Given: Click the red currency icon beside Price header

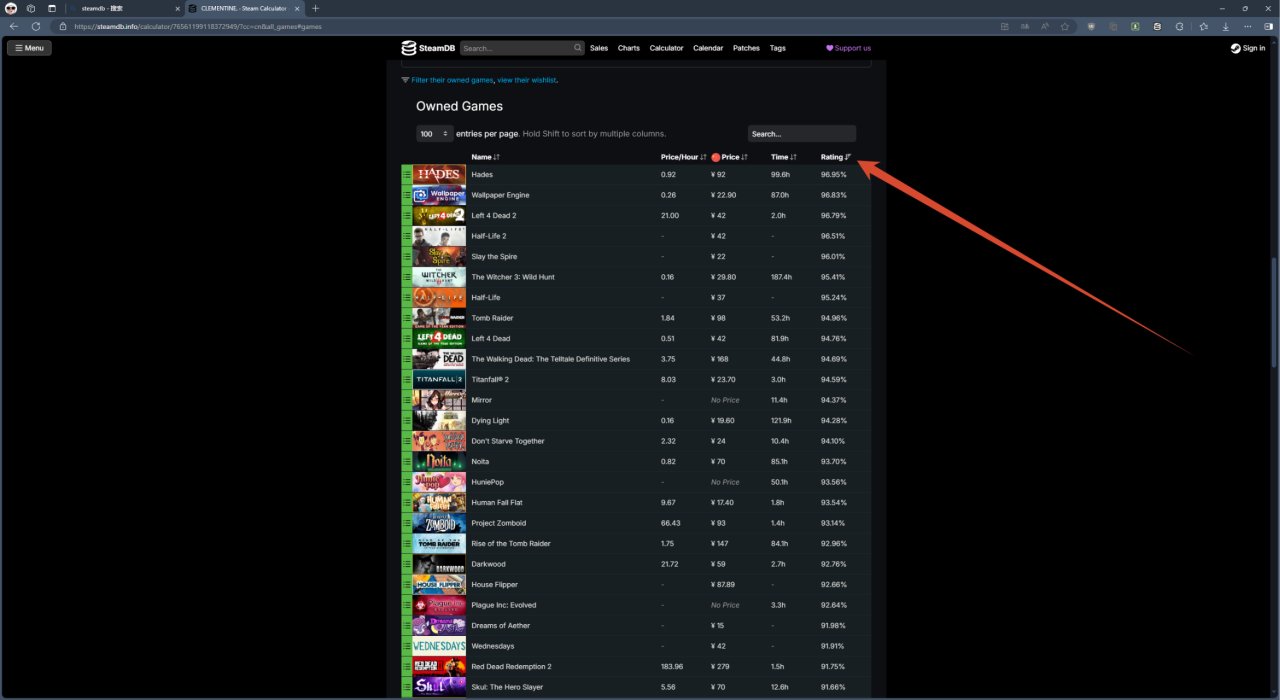Looking at the screenshot, I should click(715, 157).
